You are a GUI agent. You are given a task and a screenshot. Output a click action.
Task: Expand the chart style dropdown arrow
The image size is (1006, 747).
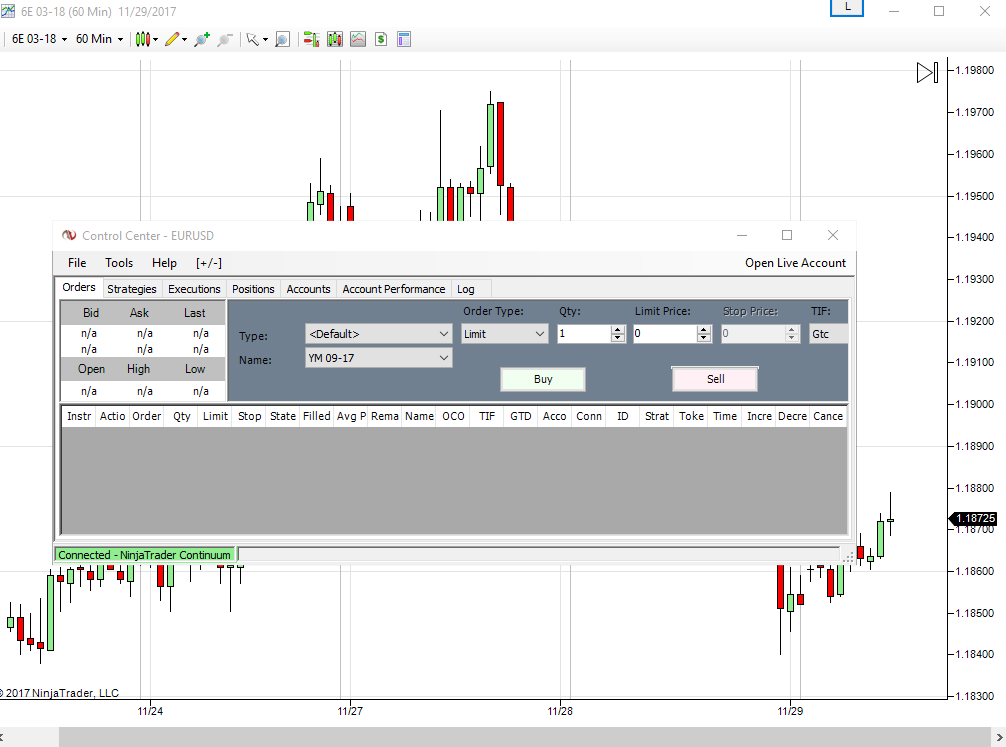click(155, 40)
